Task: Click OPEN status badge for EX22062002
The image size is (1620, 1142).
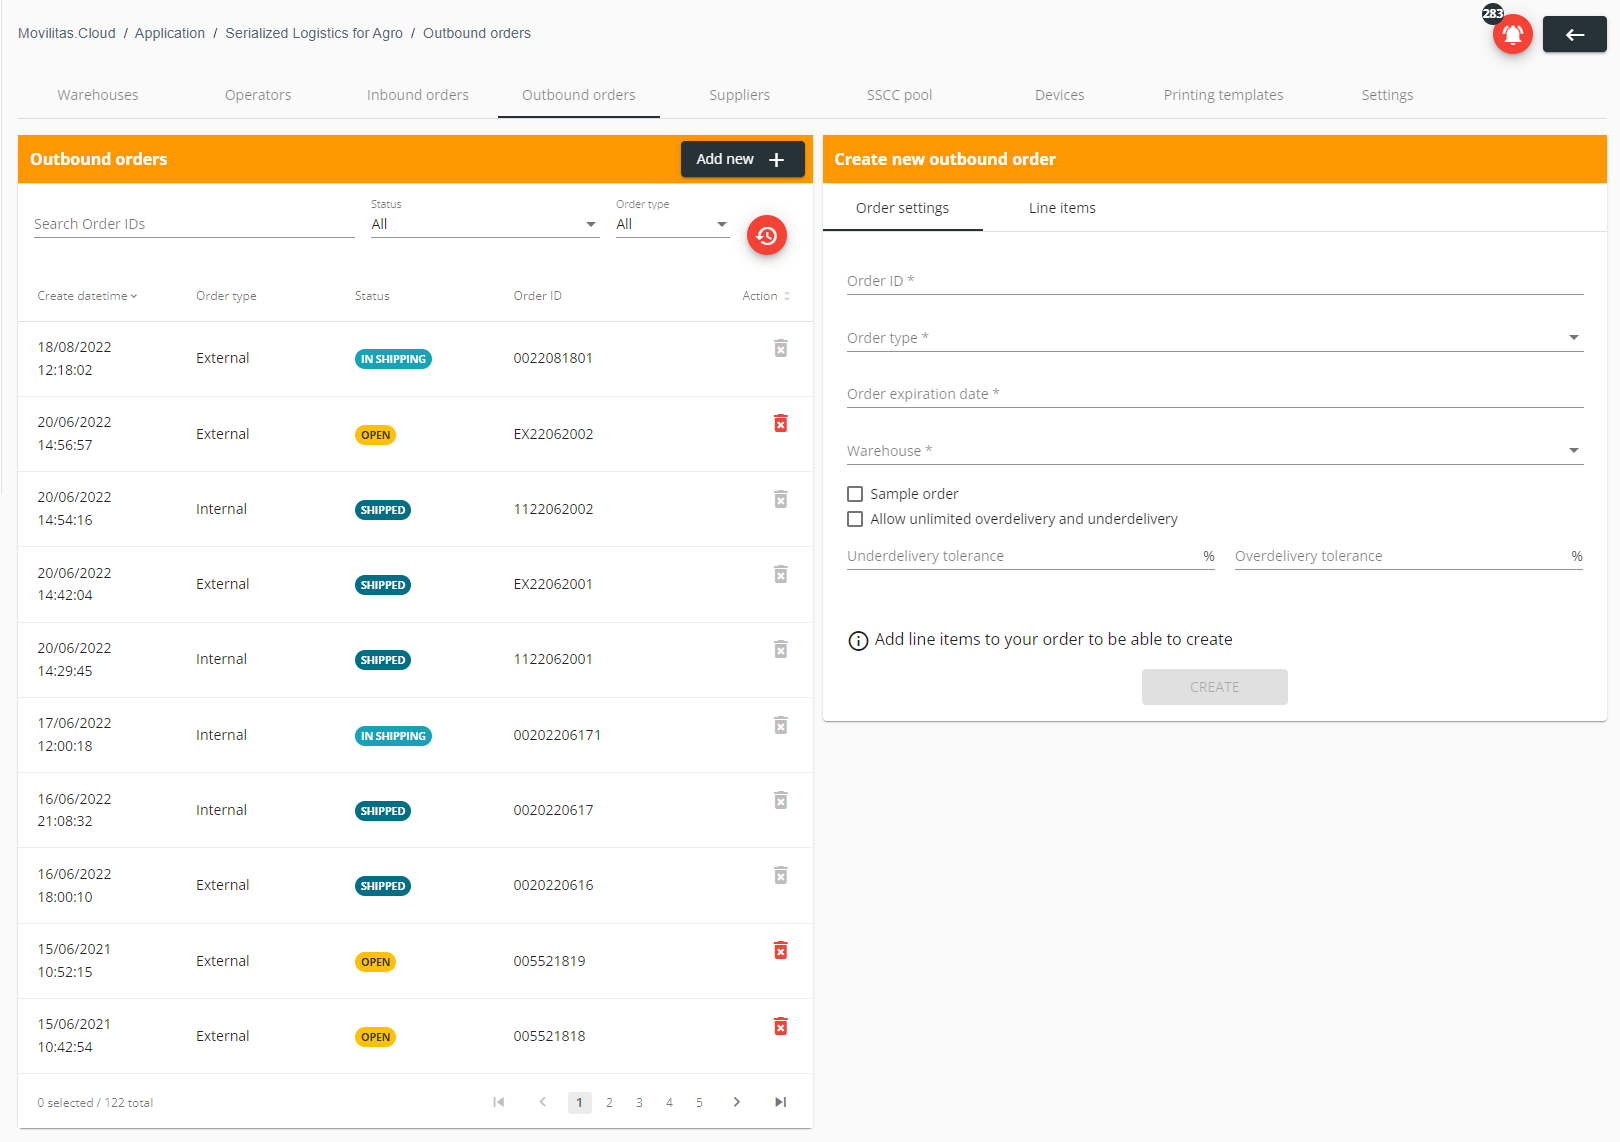Action: (x=375, y=435)
